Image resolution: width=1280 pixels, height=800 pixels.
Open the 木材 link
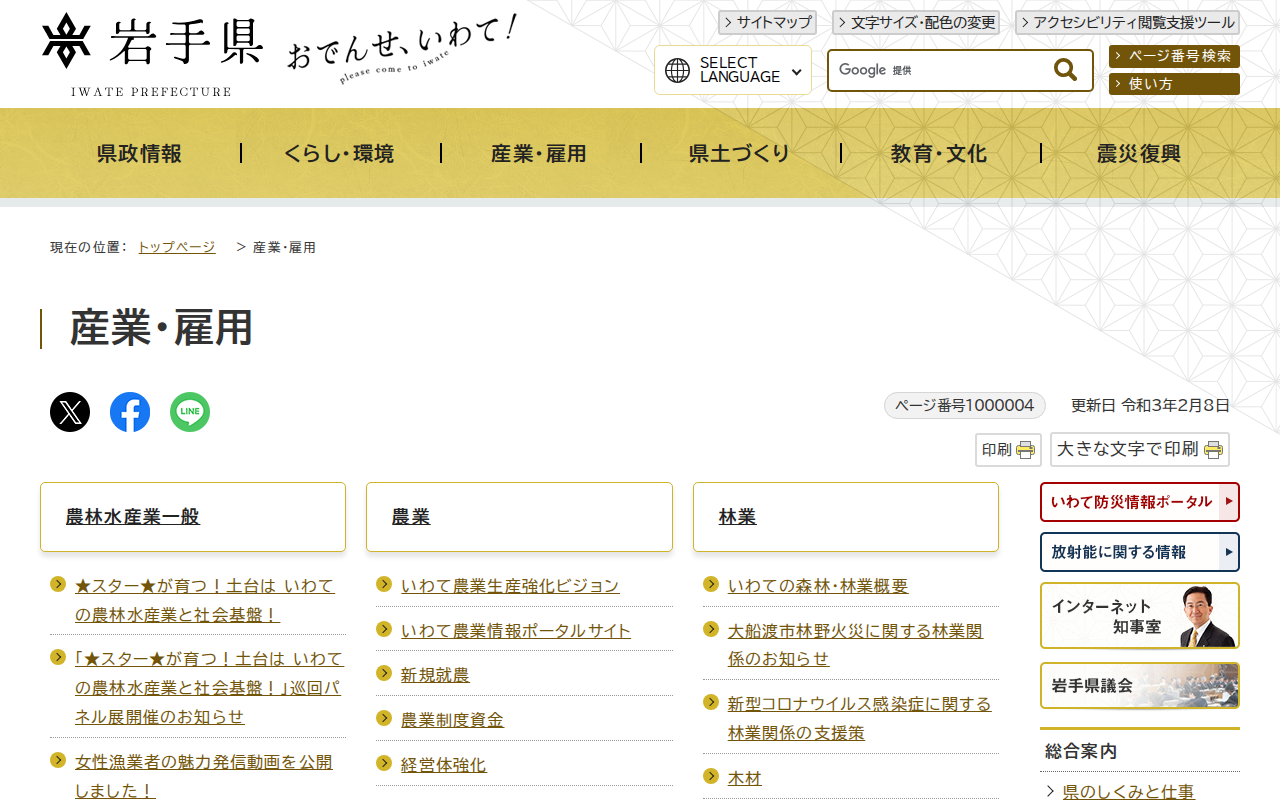click(745, 778)
